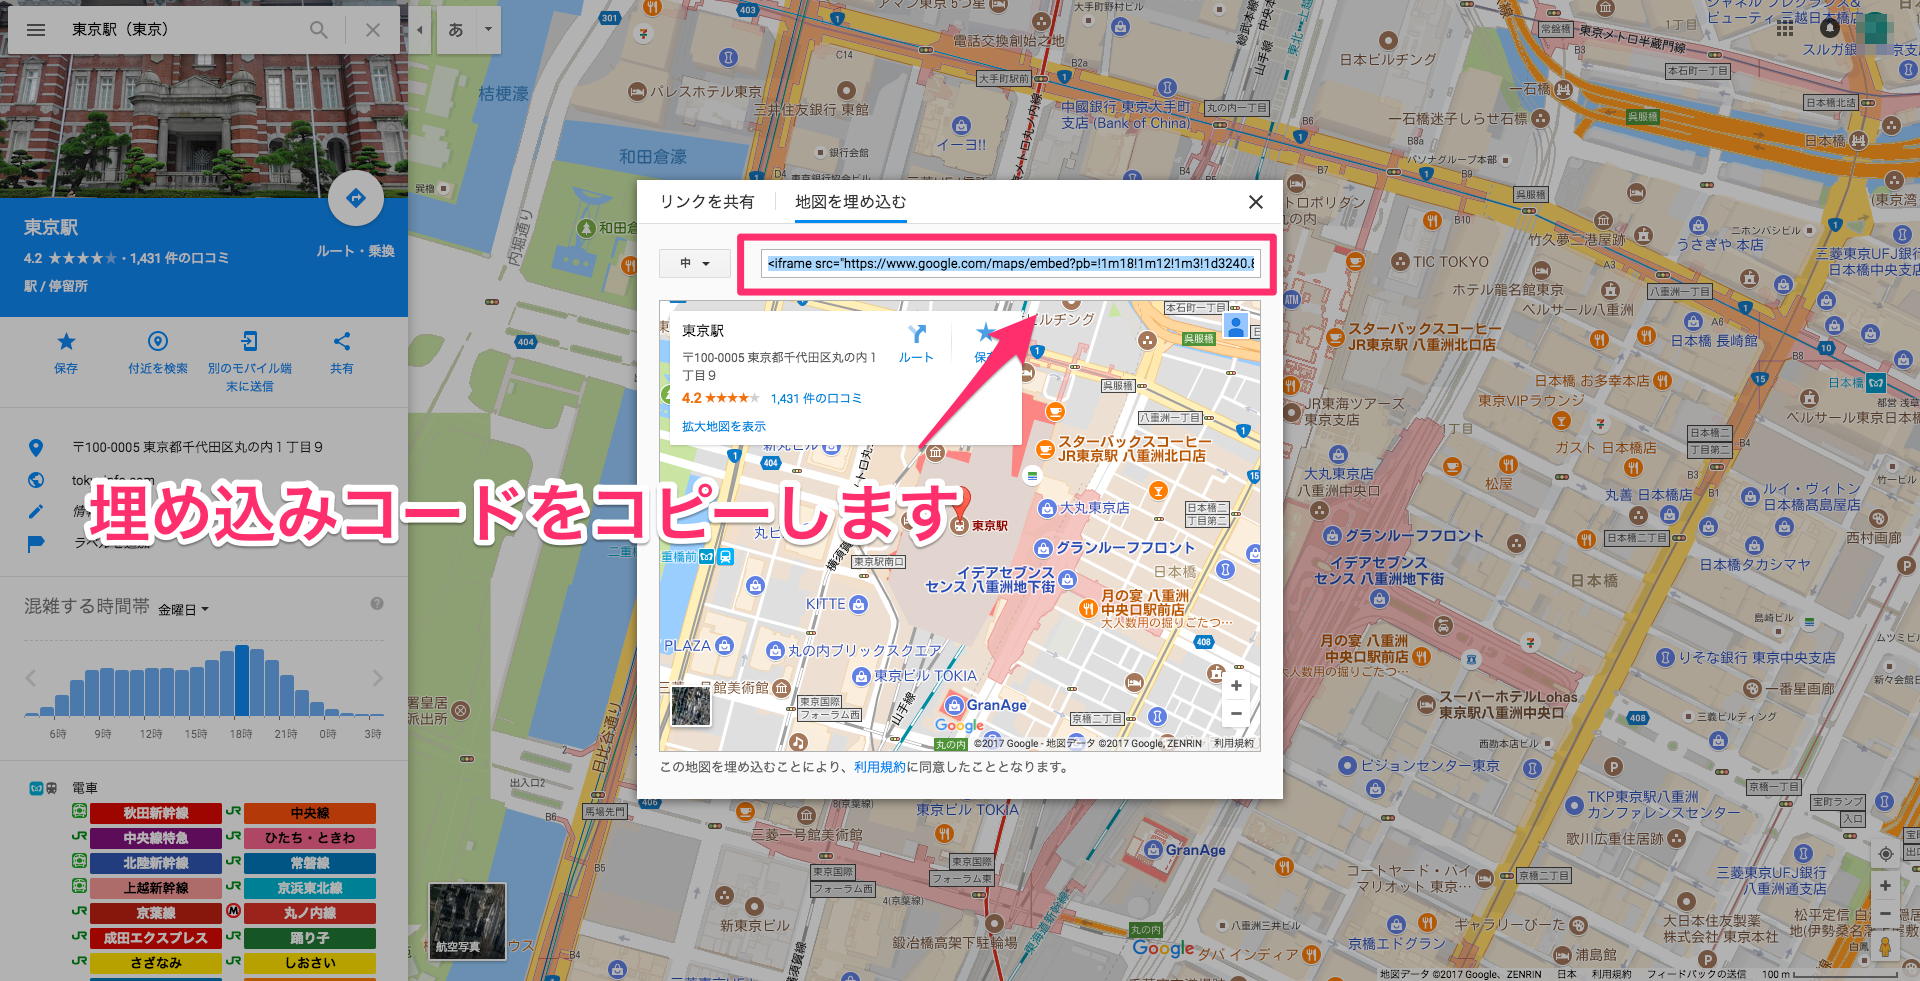Select 京葉線 train line
The height and width of the screenshot is (981, 1920).
tap(155, 913)
